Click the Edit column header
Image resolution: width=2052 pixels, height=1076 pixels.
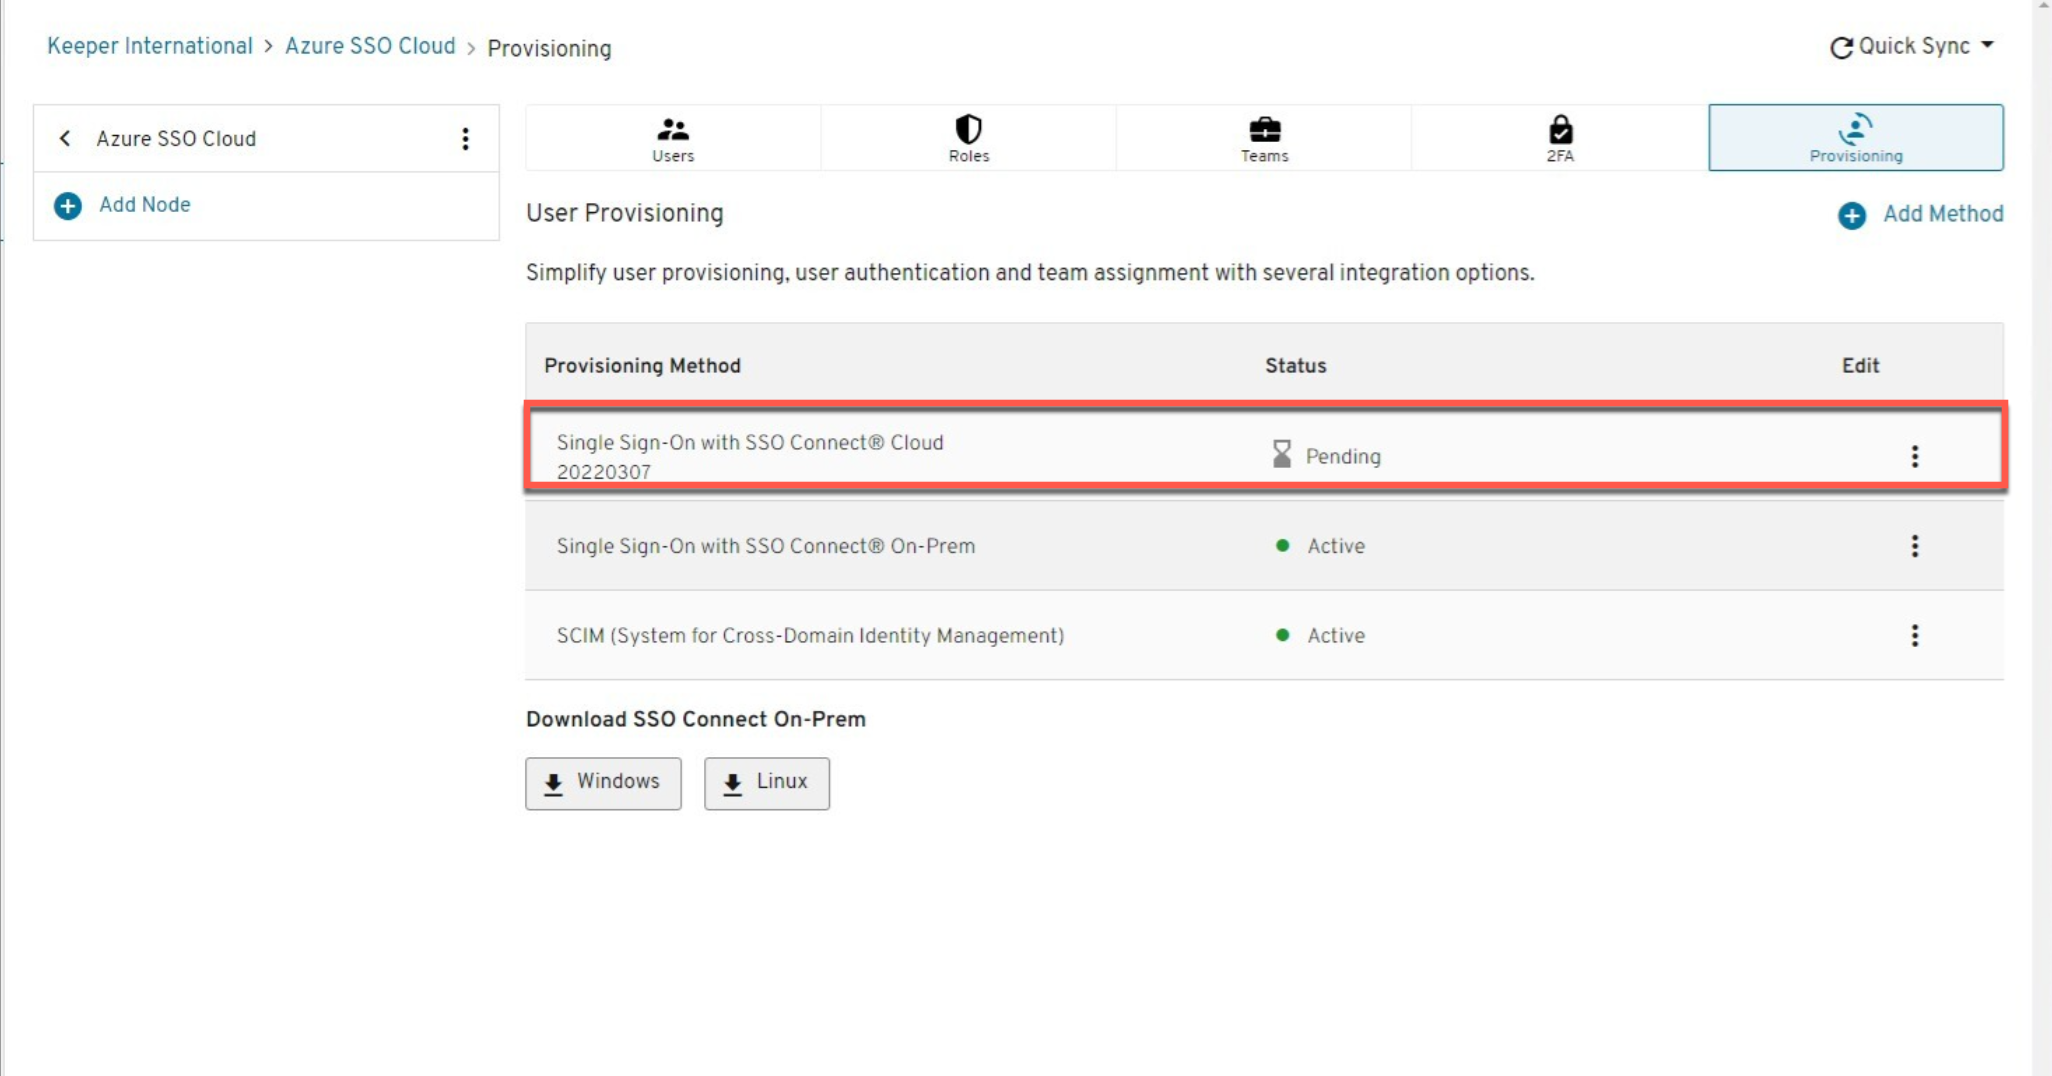(x=1861, y=366)
